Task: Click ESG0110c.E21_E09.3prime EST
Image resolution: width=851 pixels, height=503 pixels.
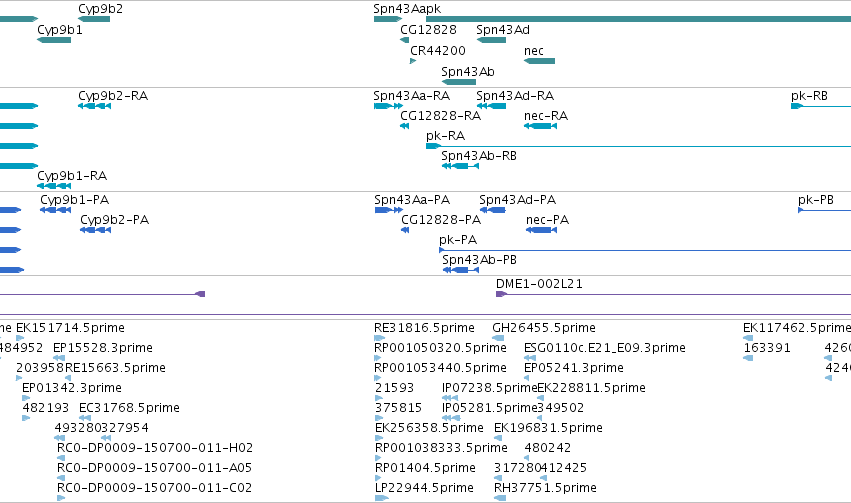Action: tap(530, 358)
